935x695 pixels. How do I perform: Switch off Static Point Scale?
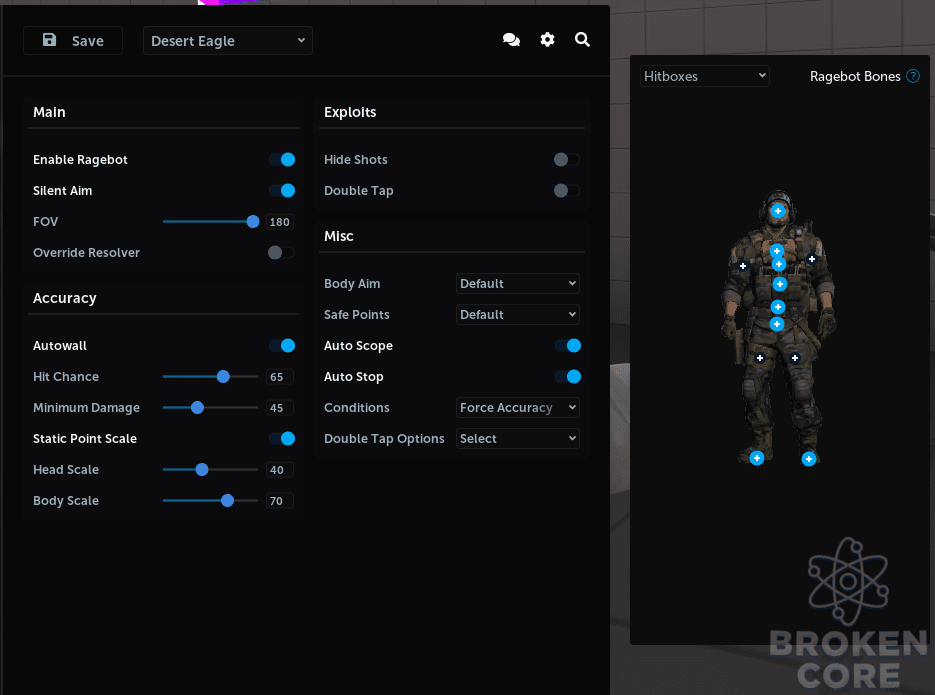pyautogui.click(x=282, y=439)
